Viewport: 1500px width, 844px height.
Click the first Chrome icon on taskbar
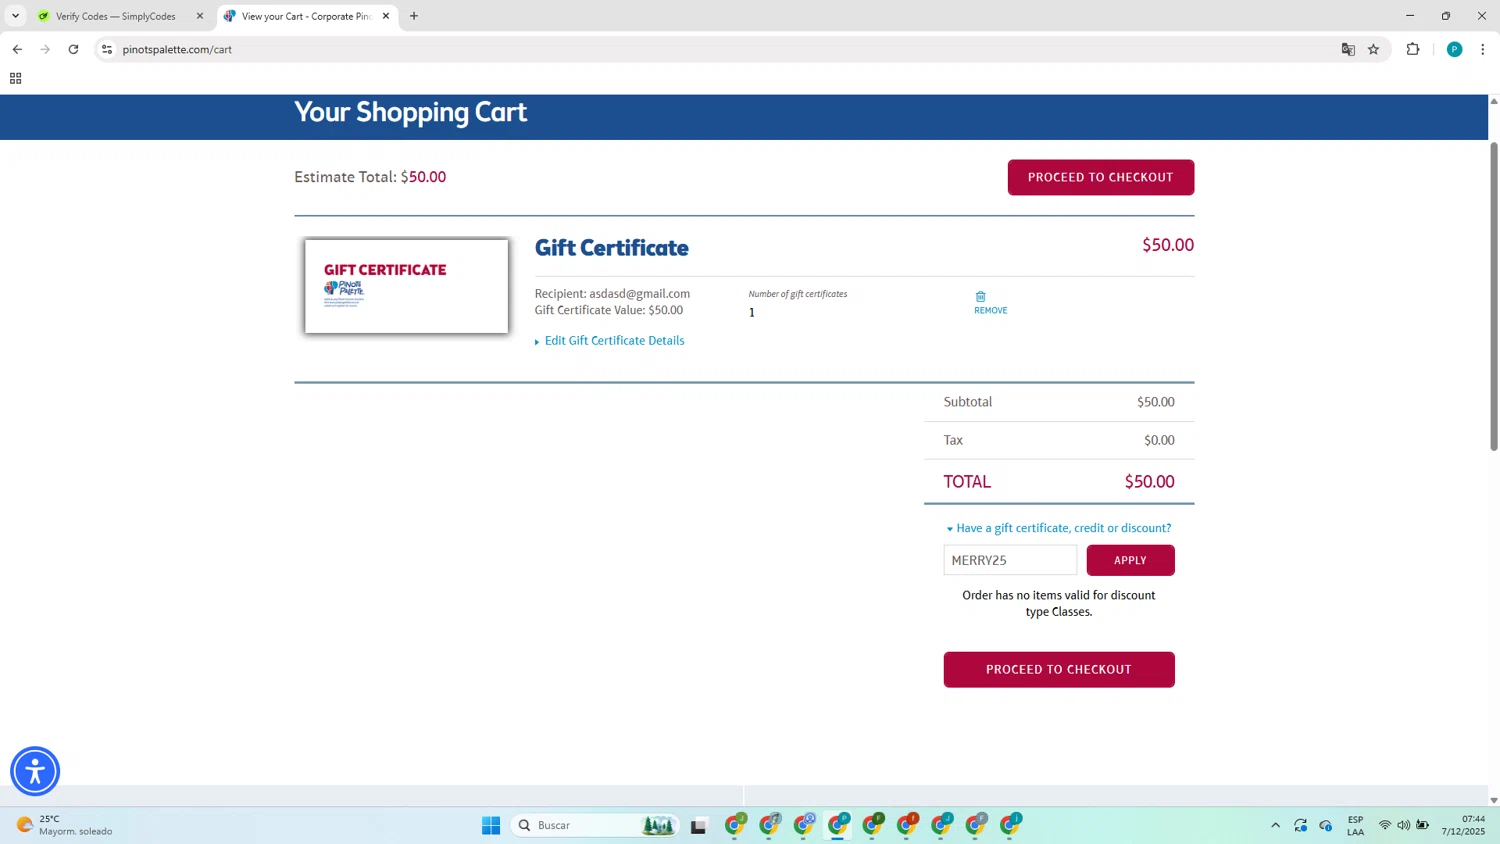[736, 825]
